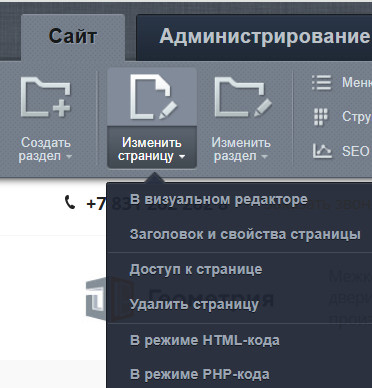Expand the Создать раздел dropdown arrow
Screen dimensions: 372x388
tap(69, 157)
